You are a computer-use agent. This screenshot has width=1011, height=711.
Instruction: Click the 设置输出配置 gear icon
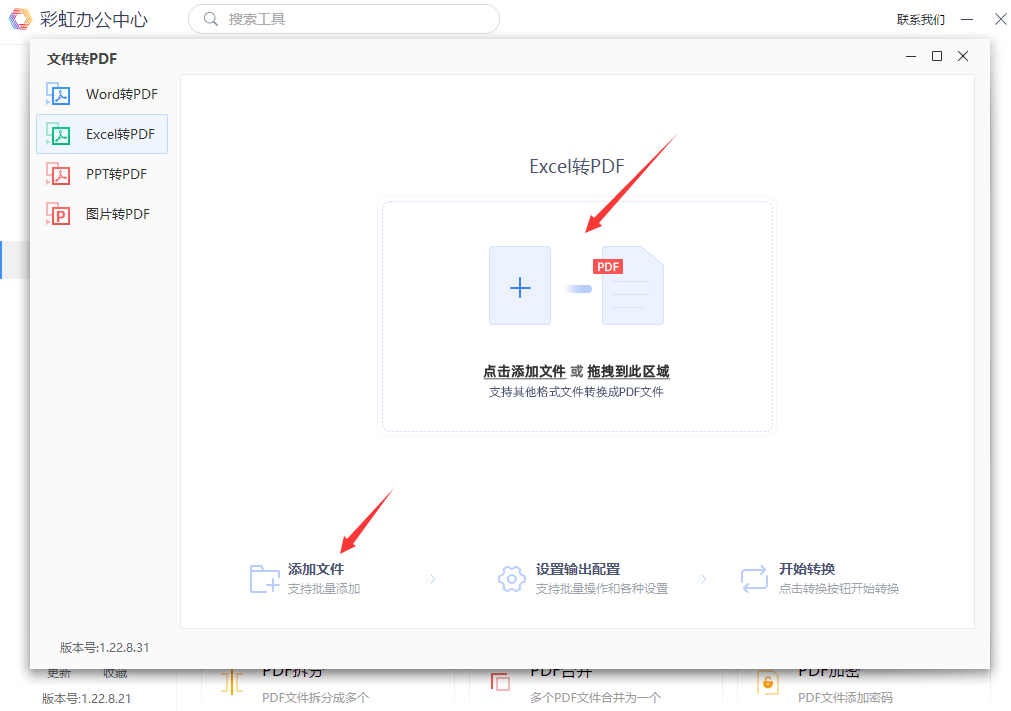tap(511, 578)
